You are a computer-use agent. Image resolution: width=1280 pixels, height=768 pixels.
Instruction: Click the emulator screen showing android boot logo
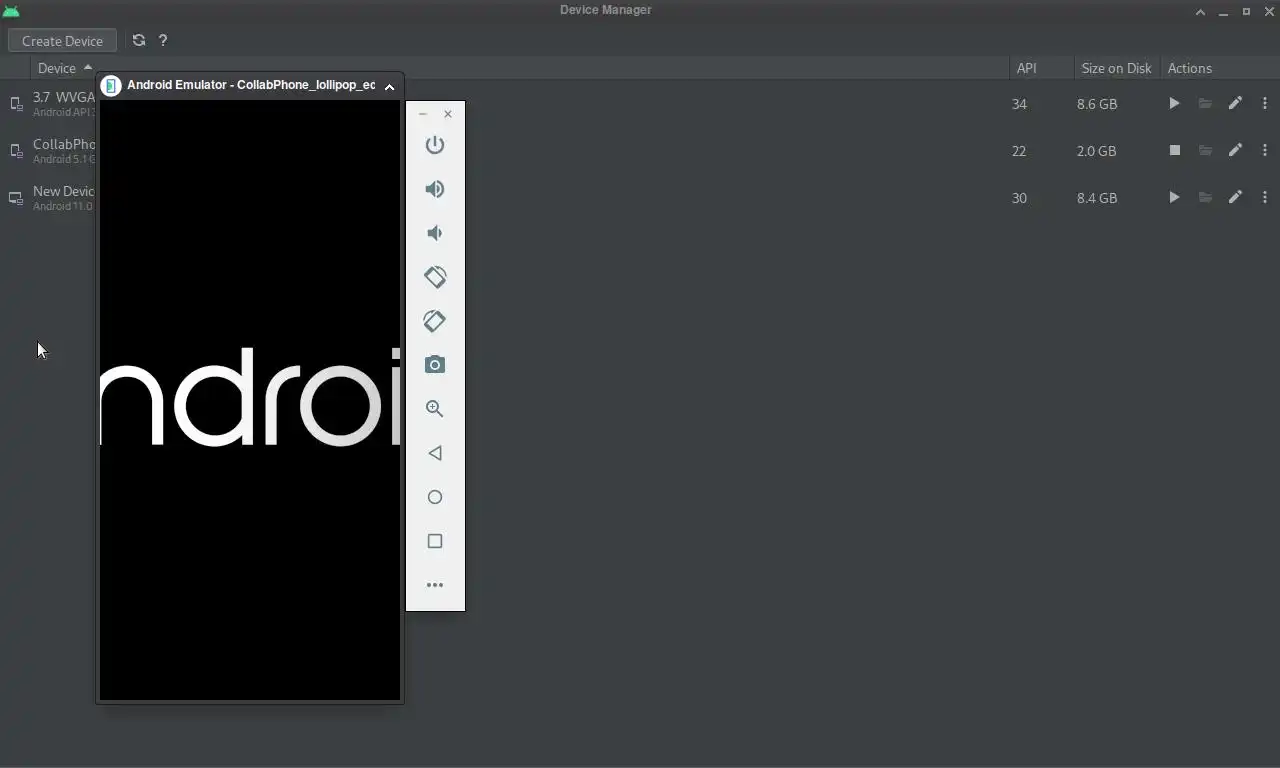(x=250, y=400)
